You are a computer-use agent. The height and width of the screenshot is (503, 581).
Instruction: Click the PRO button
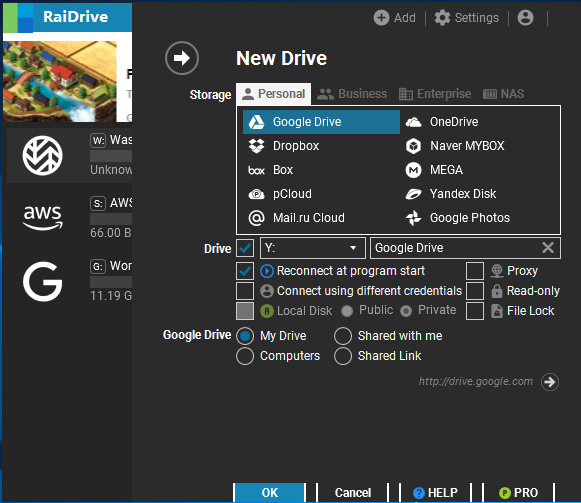(518, 493)
